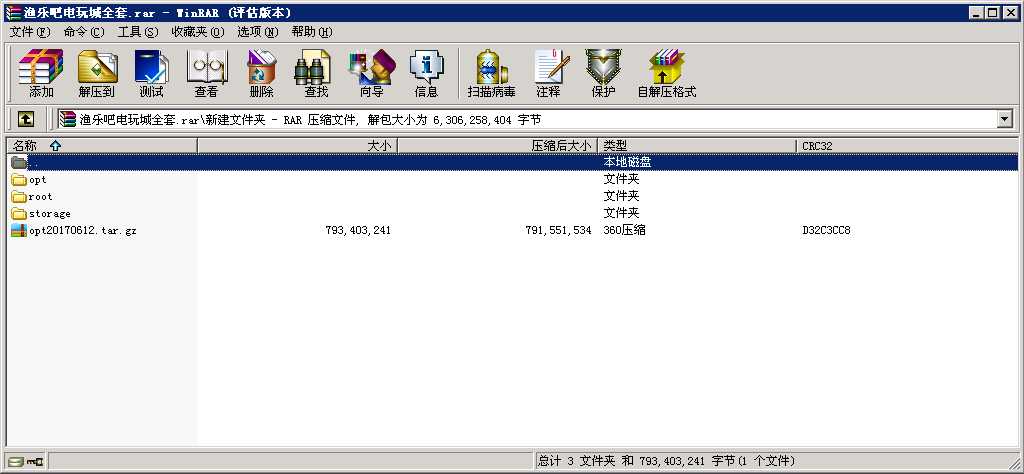Minimize the WinRAR window

coord(976,12)
